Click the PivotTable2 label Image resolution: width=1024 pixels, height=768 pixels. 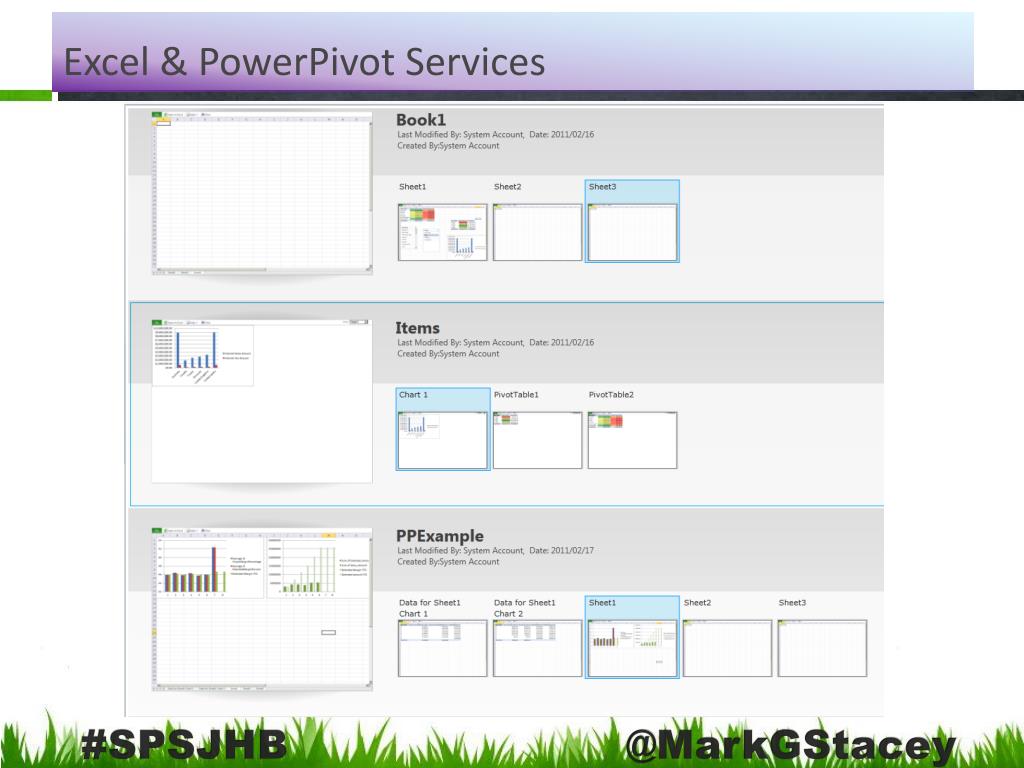611,394
